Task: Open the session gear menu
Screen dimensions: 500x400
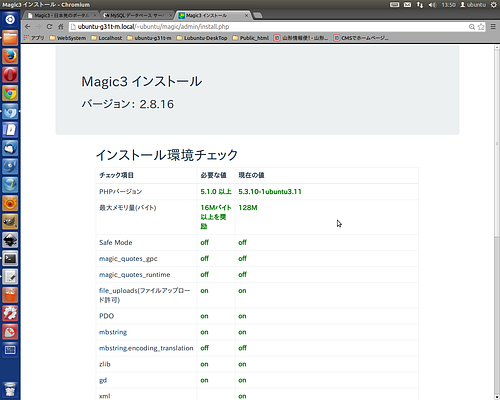Action: point(494,5)
